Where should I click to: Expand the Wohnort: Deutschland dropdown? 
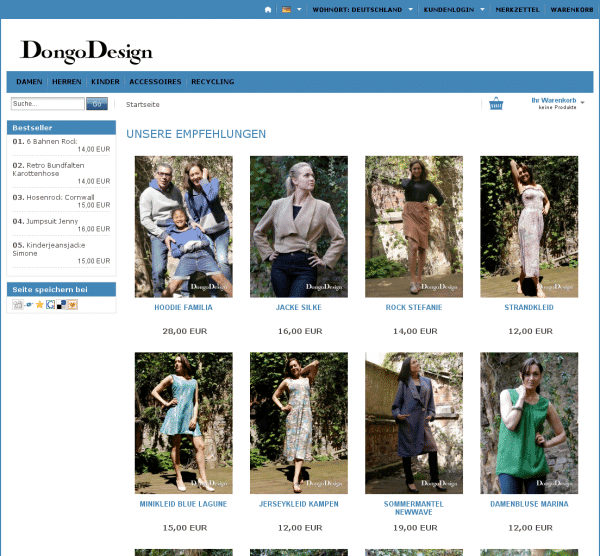coord(410,9)
